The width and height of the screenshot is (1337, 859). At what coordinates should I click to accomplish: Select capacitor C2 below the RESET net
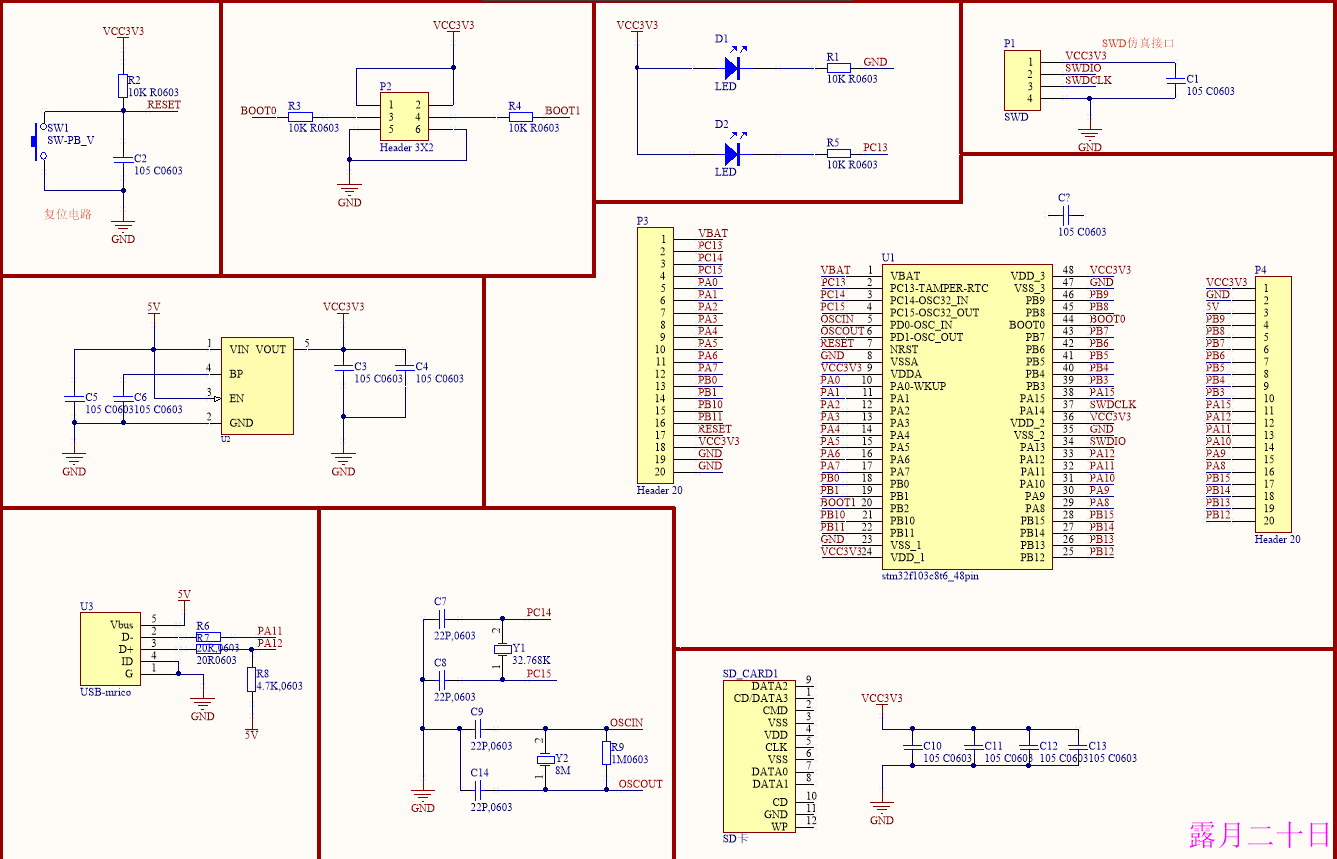(x=123, y=158)
